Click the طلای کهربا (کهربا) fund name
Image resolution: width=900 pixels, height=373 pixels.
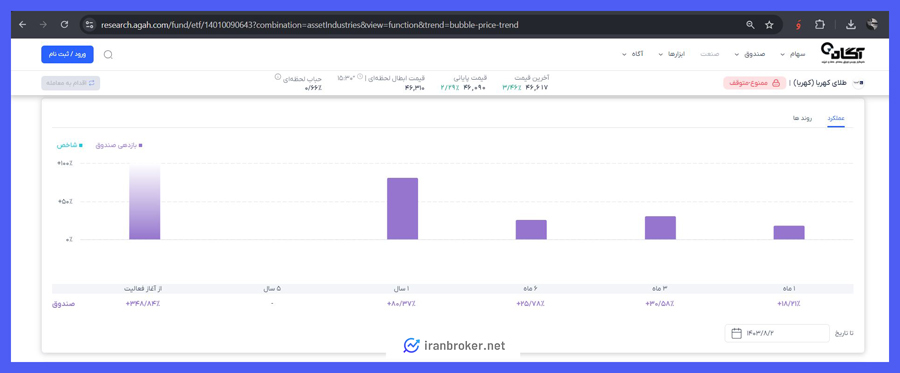[x=820, y=83]
